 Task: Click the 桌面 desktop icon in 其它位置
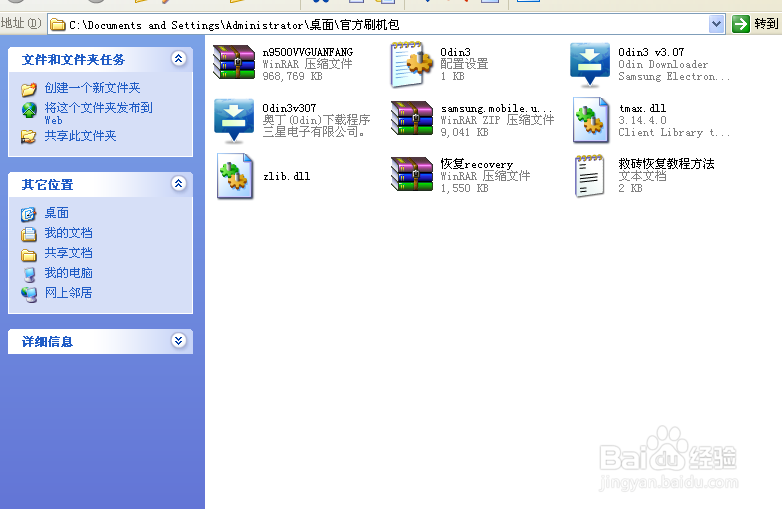tap(28, 214)
